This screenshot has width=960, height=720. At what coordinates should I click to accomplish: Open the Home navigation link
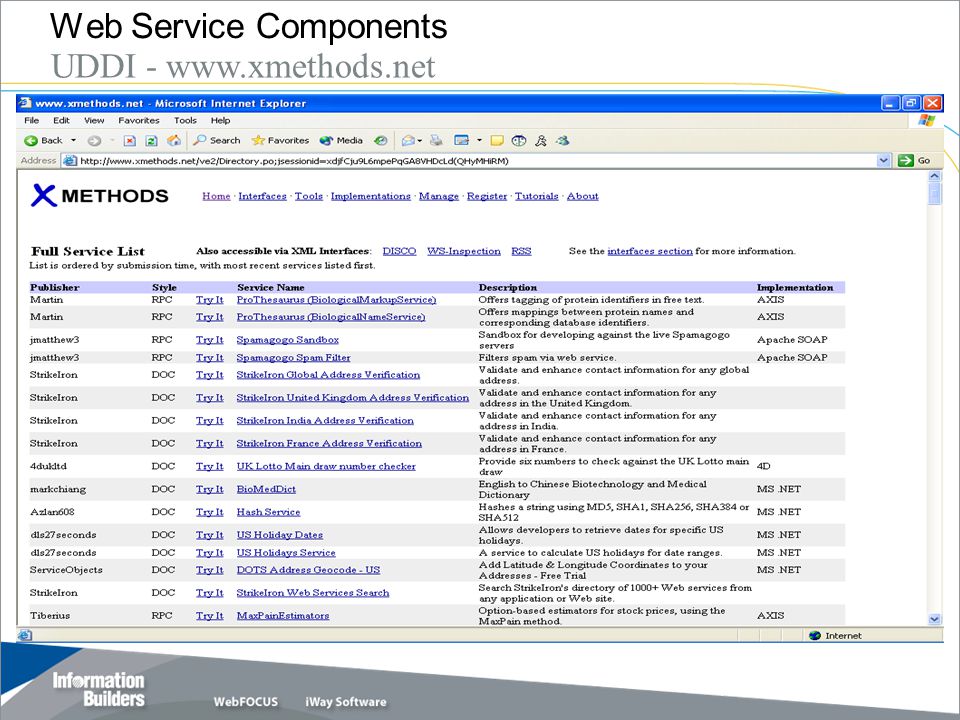216,196
